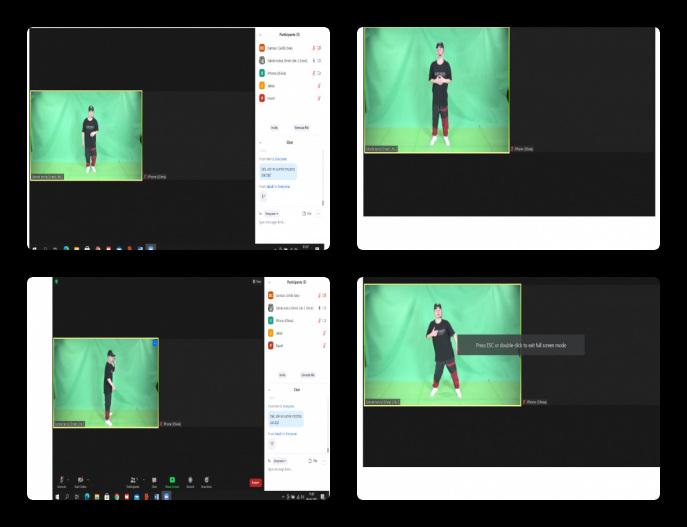
Task: Select the teal-avatar iPhone participant in bottom-left list
Action: [297, 321]
